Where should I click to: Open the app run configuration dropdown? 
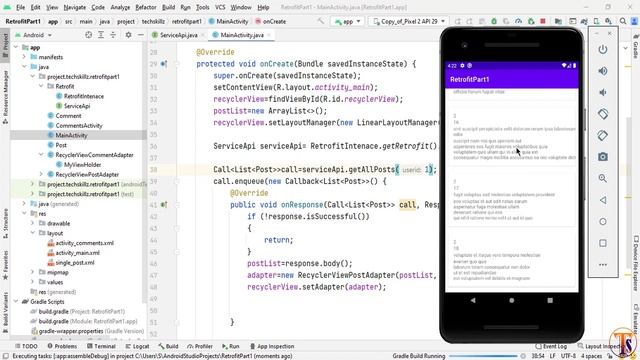click(347, 21)
